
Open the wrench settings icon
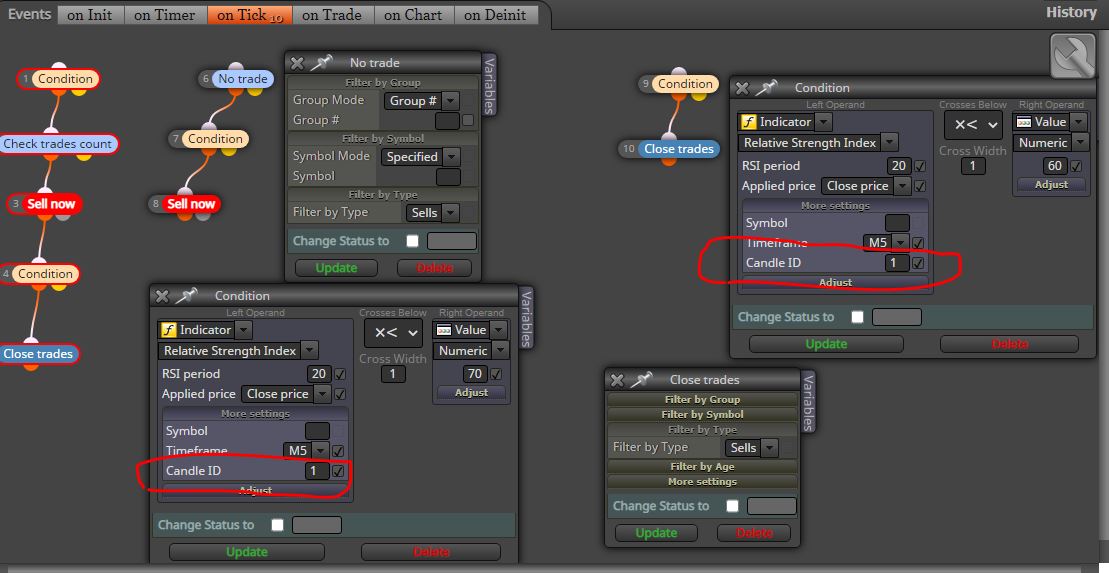click(x=1072, y=56)
